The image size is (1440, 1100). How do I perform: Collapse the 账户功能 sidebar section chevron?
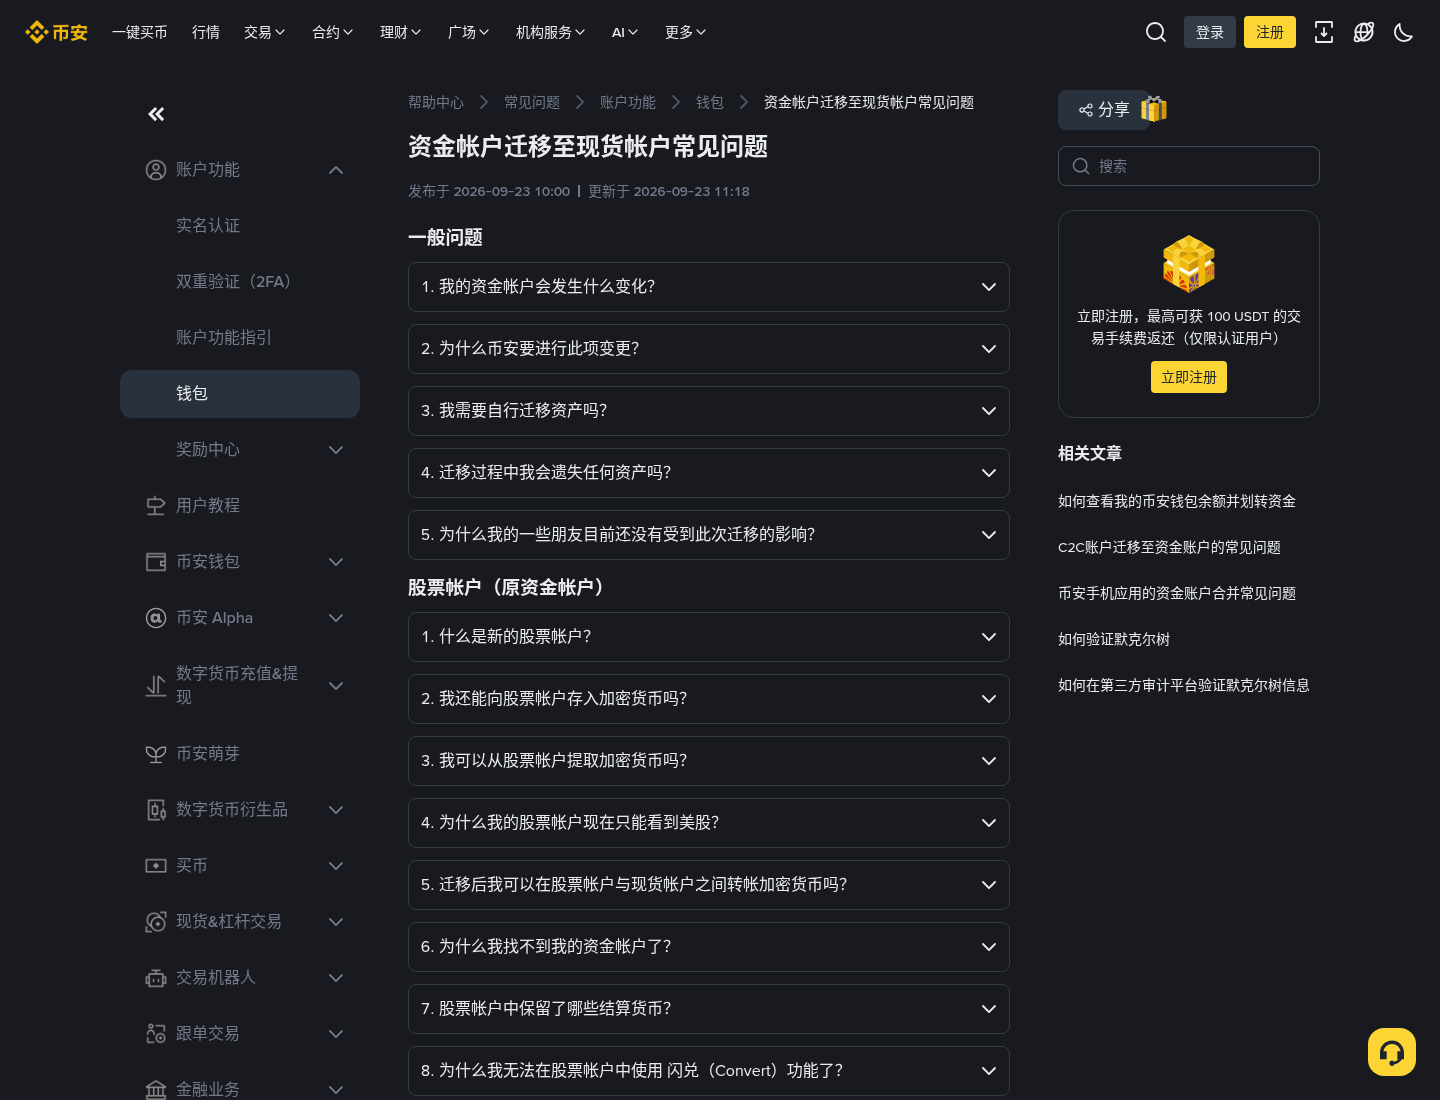pyautogui.click(x=336, y=170)
